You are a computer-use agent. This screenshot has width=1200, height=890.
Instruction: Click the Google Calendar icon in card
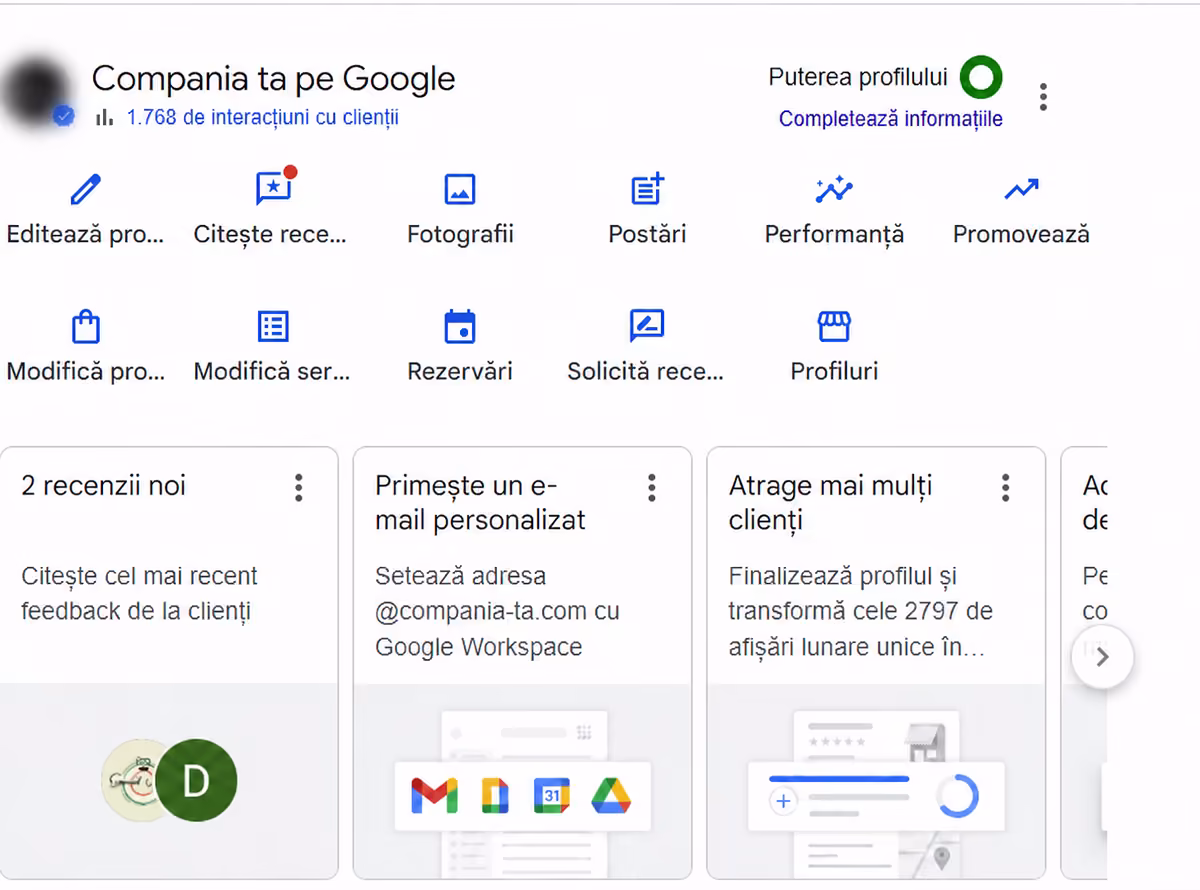(552, 796)
